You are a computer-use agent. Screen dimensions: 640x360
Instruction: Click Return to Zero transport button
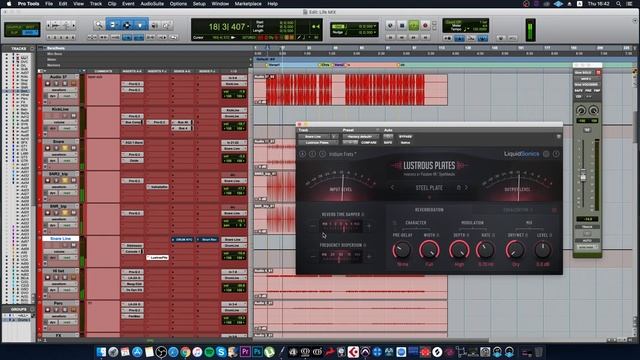[390, 38]
